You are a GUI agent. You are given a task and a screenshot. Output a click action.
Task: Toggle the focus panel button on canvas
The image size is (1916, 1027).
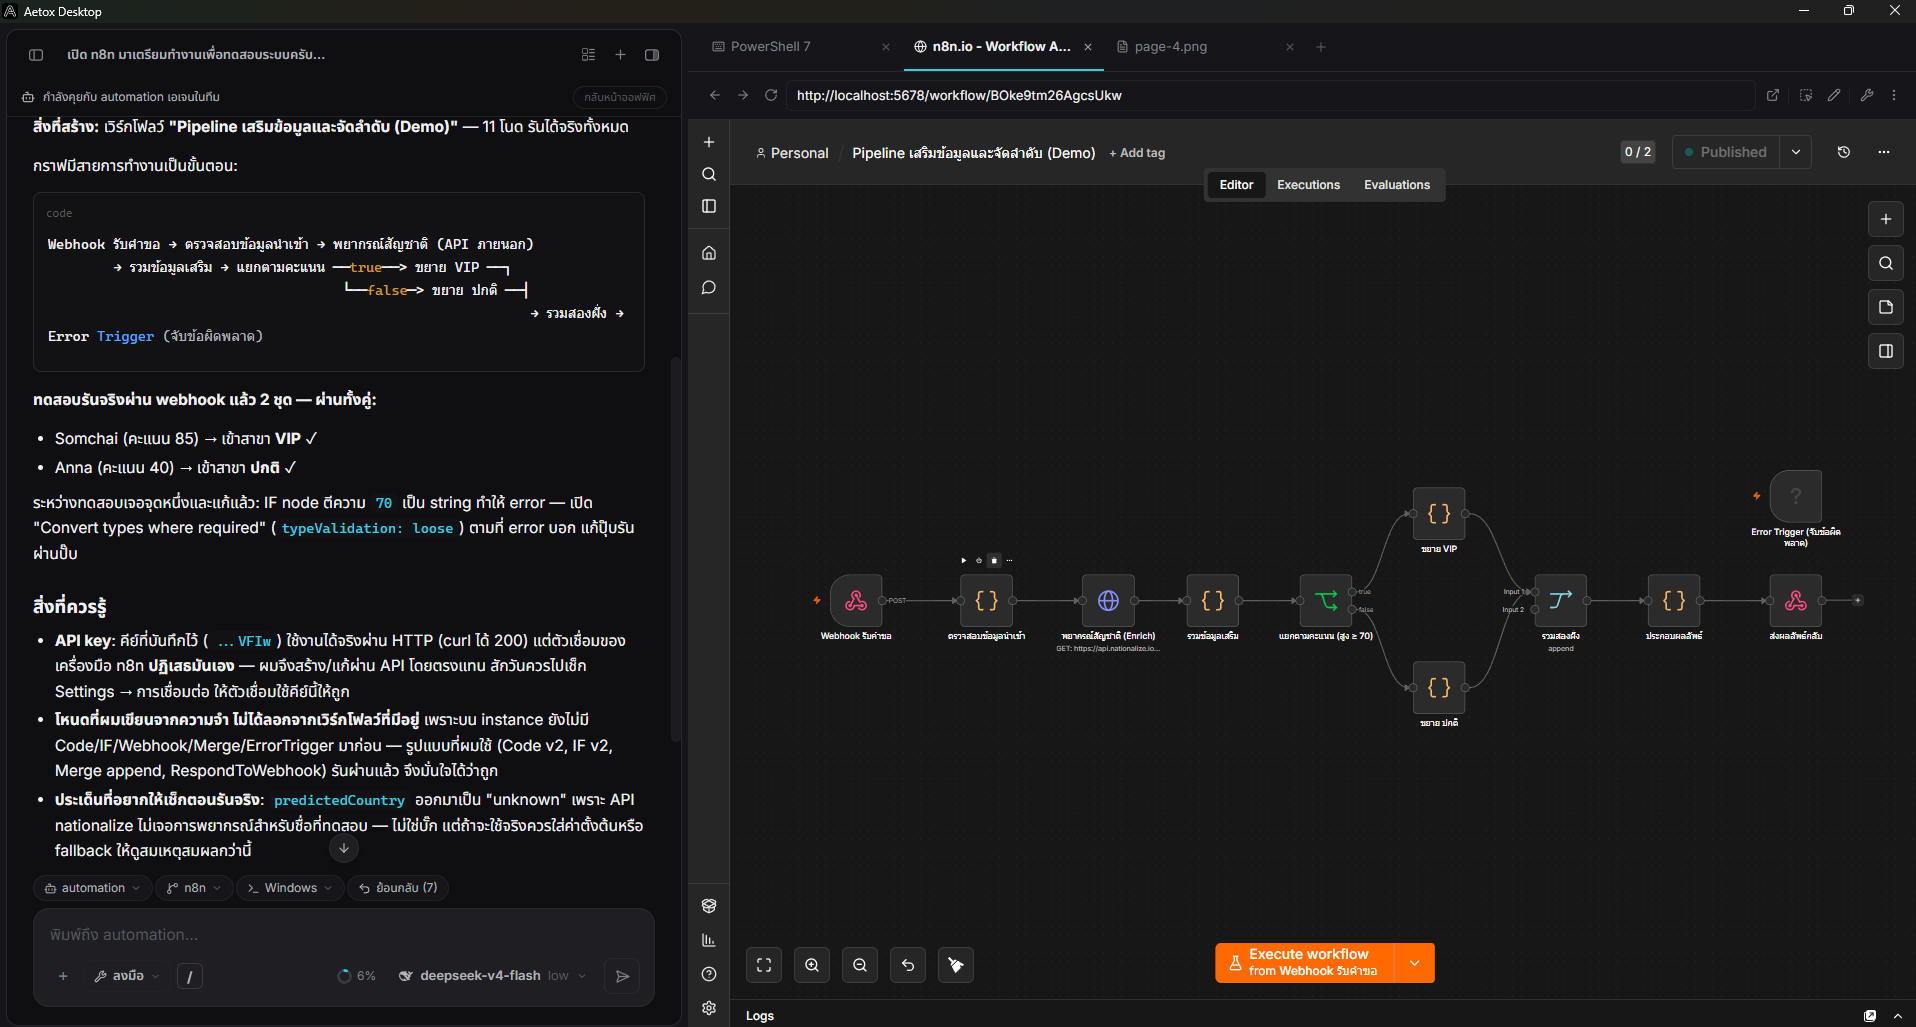pyautogui.click(x=1886, y=351)
